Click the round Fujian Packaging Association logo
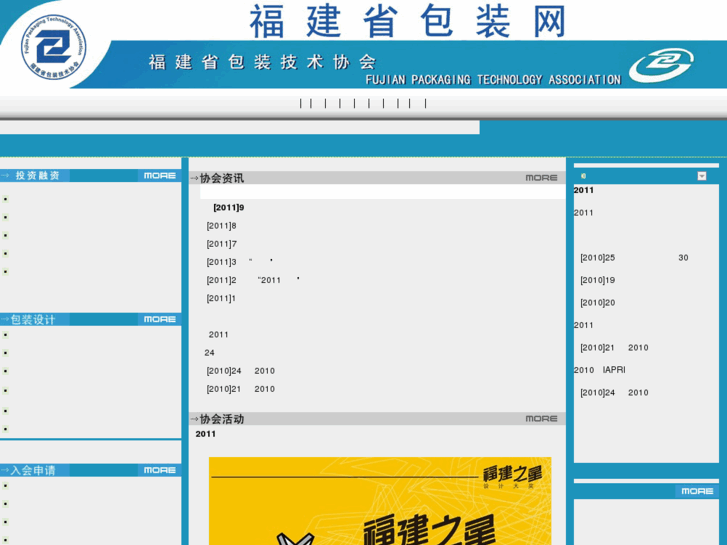727x545 pixels. tap(53, 47)
